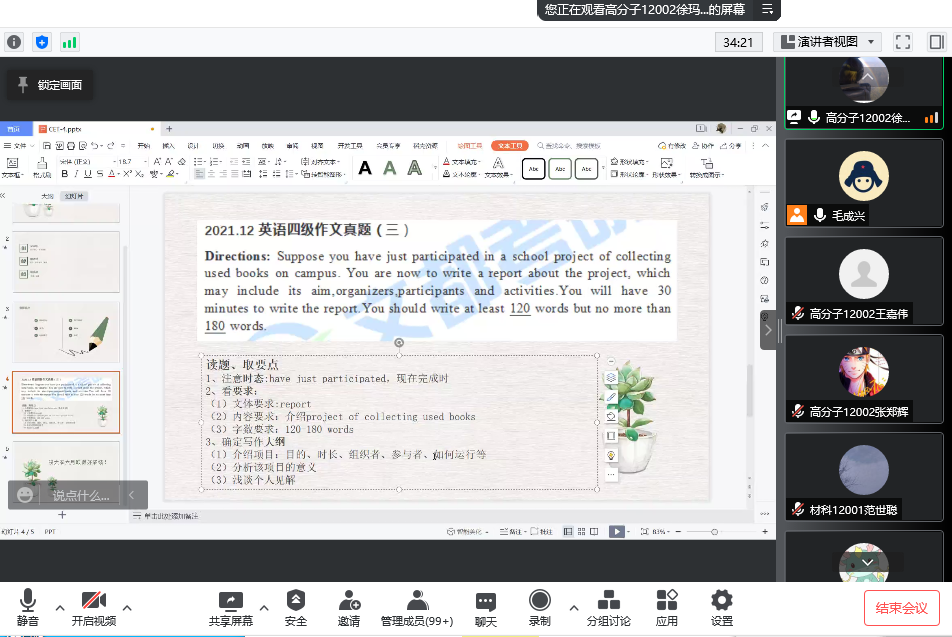Open the Speaker View dropdown
Image resolution: width=952 pixels, height=637 pixels.
pos(826,42)
